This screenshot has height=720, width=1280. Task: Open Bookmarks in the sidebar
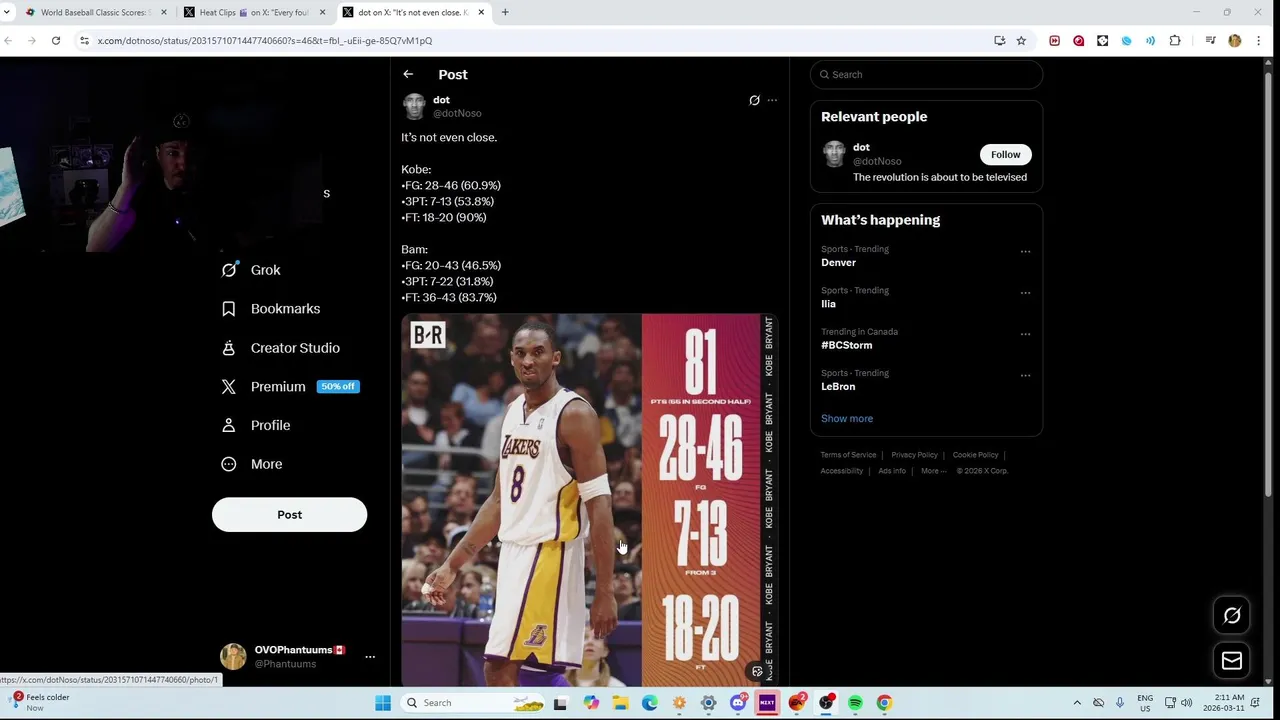point(271,309)
